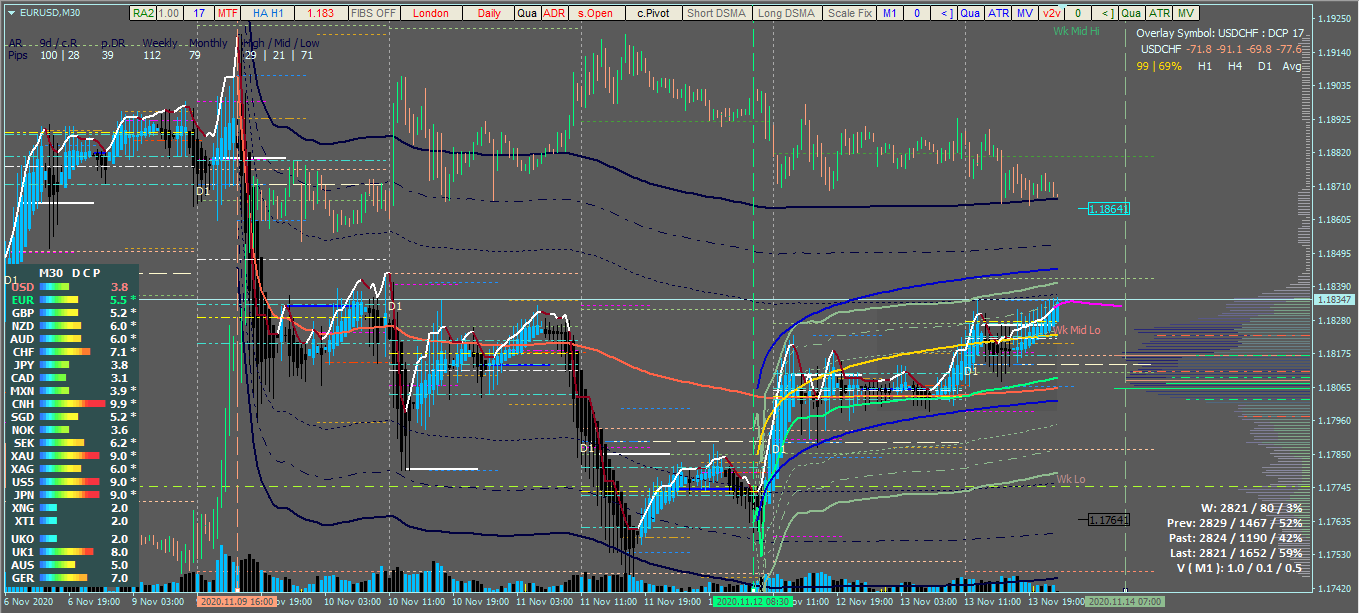
Task: Click the c.Pivot button
Action: click(x=654, y=13)
